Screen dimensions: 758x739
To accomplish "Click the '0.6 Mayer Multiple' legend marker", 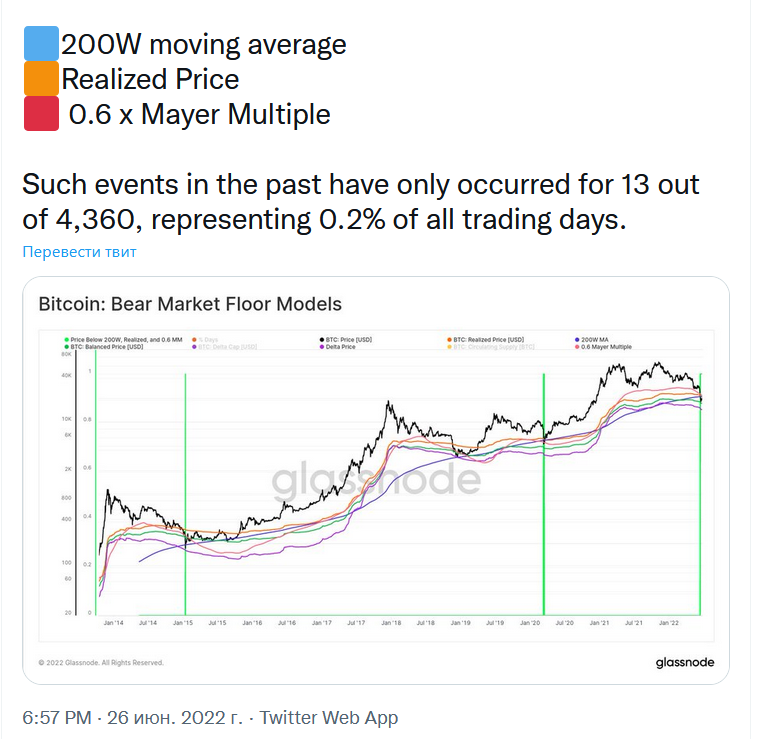I will [x=578, y=346].
